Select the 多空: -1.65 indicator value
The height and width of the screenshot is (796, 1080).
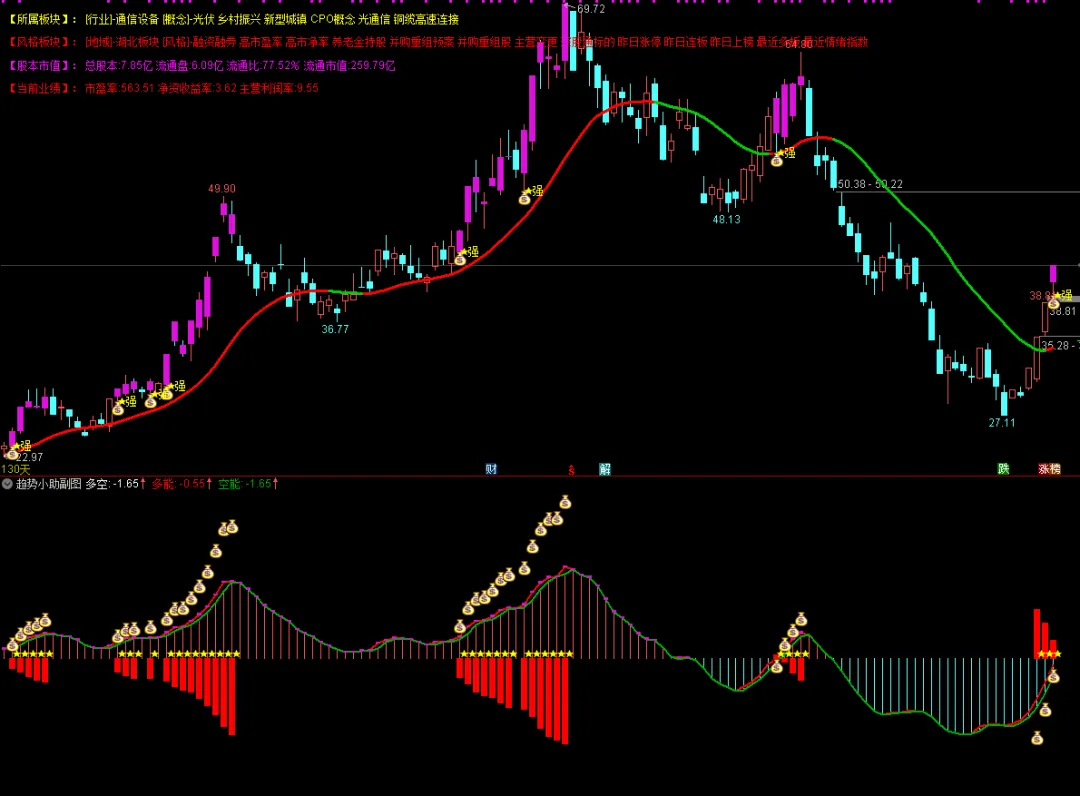coord(115,484)
